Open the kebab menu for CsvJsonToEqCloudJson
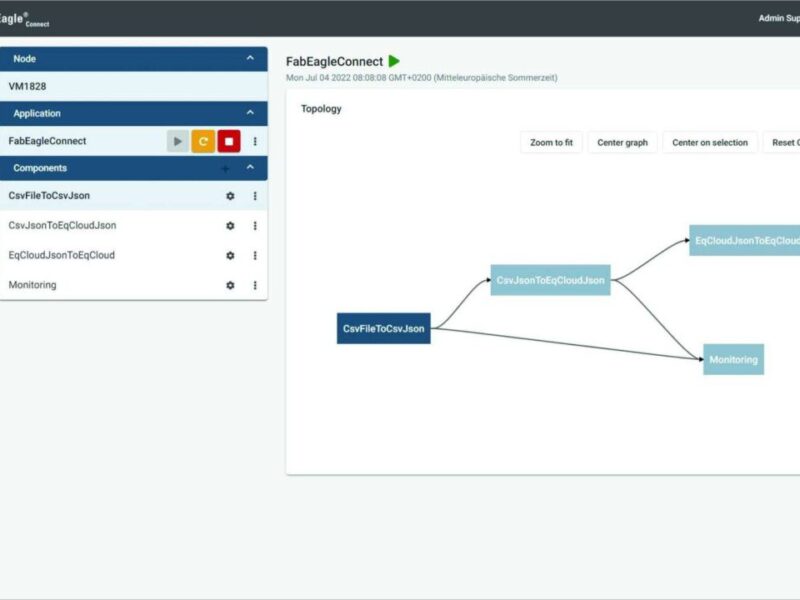800x600 pixels. [x=256, y=225]
